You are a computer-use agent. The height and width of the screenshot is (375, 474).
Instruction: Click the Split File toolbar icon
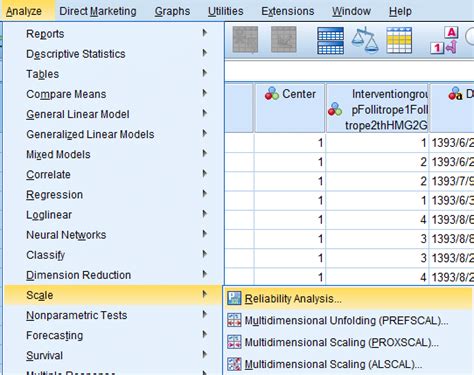click(330, 40)
